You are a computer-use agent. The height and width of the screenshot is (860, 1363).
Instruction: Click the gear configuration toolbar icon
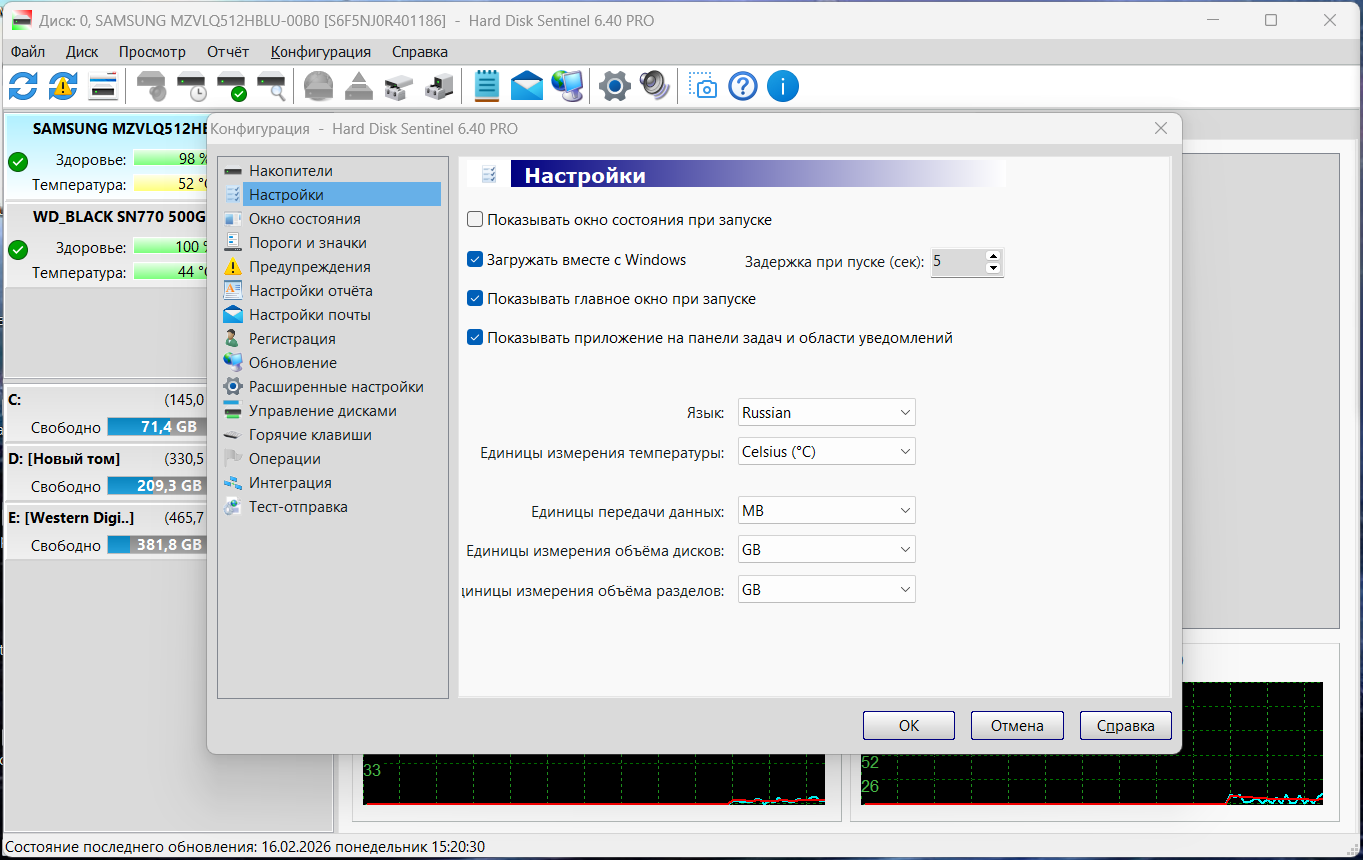coord(614,87)
